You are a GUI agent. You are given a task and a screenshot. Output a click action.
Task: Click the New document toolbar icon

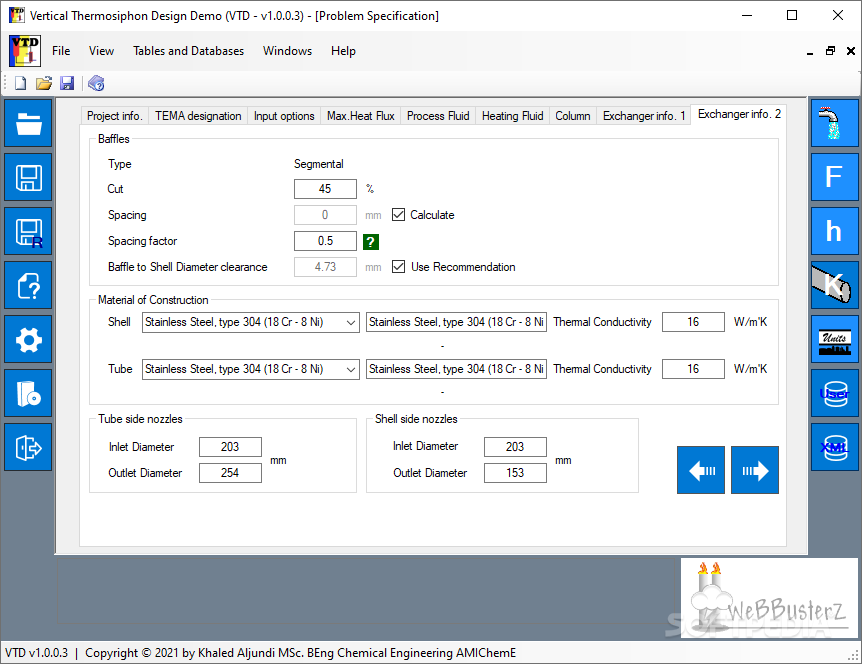[x=20, y=84]
